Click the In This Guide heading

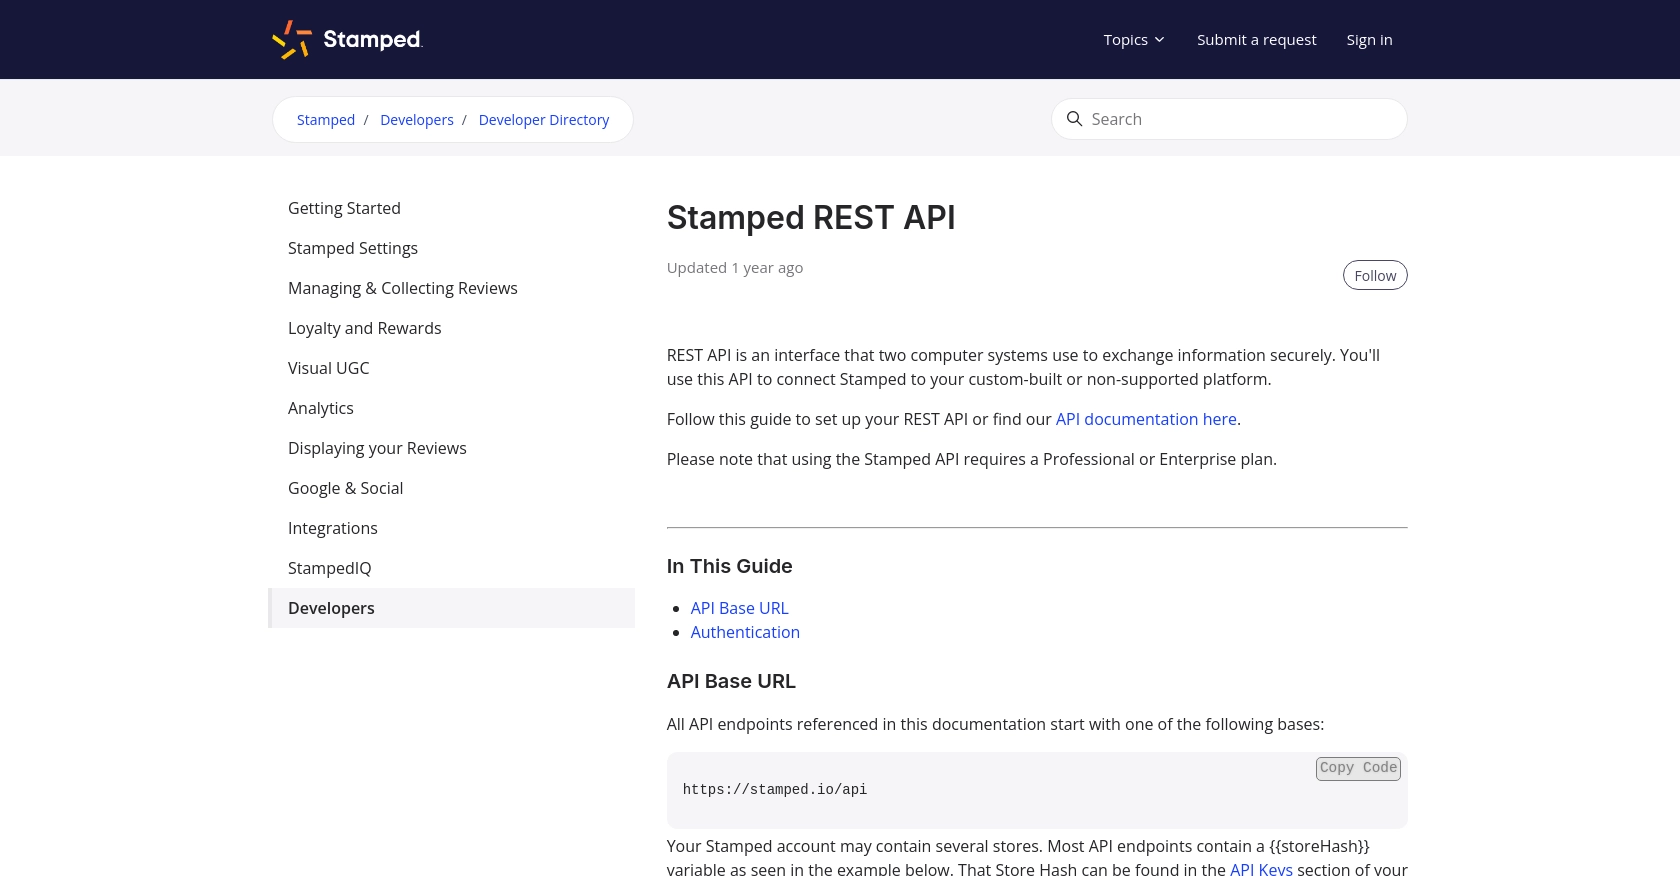(x=729, y=566)
